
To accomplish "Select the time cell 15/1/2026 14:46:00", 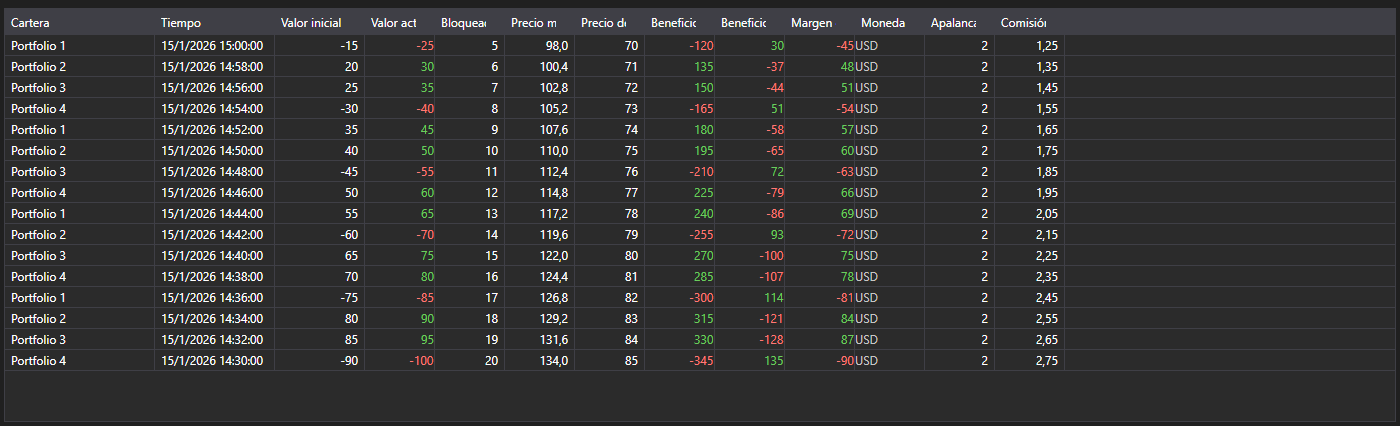I will (214, 193).
